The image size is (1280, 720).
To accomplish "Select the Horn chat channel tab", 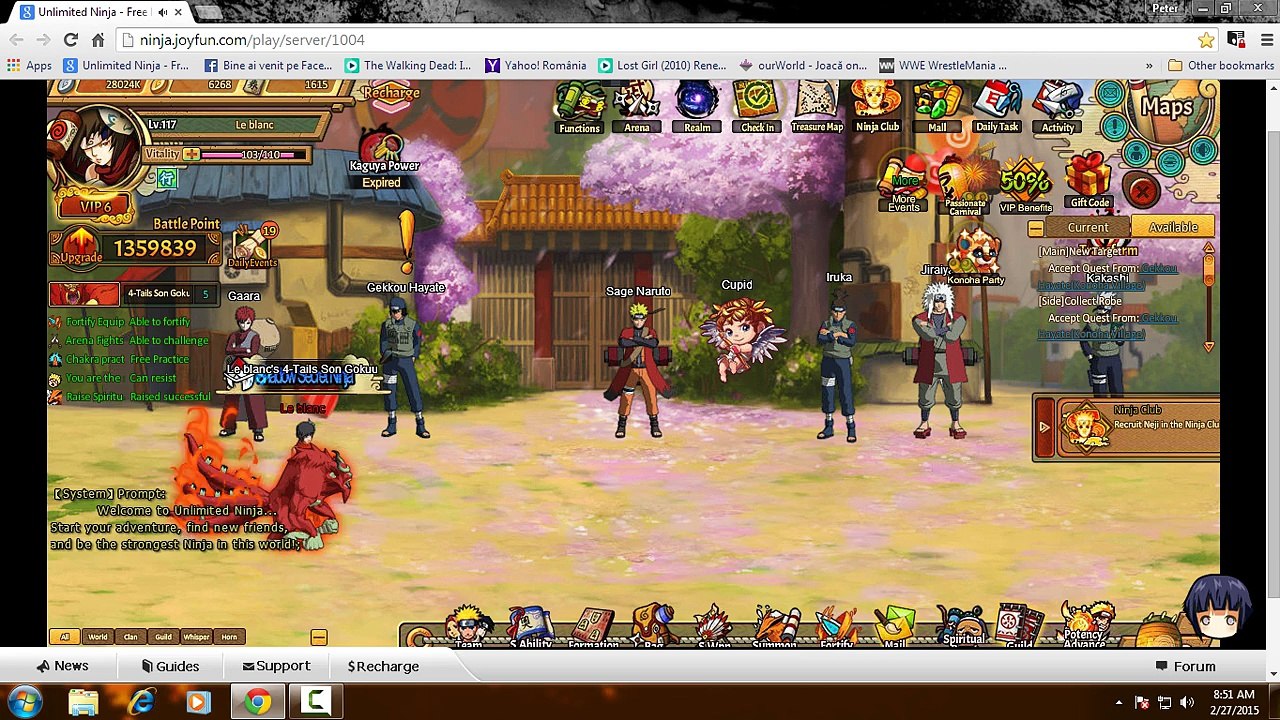I will coord(229,637).
